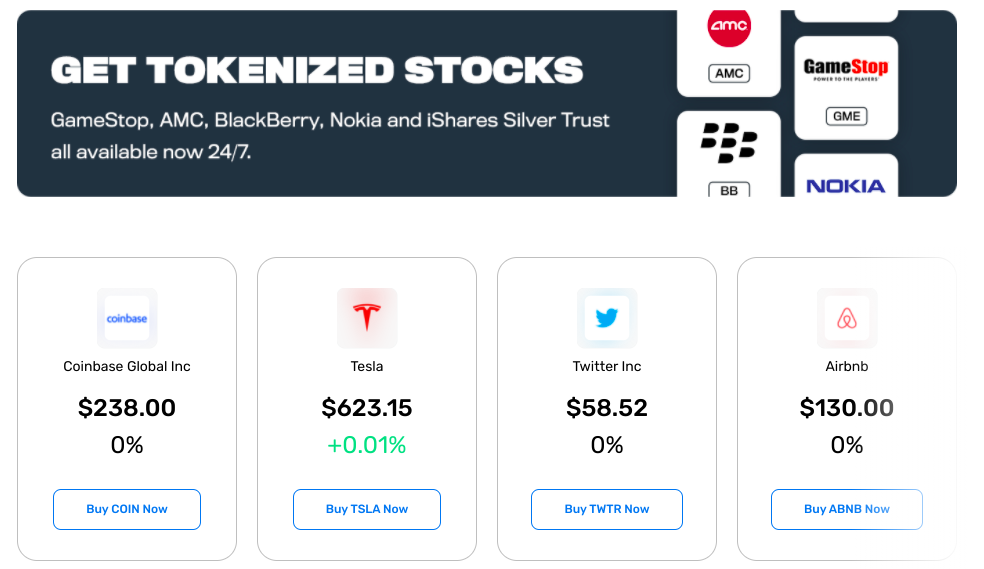984x569 pixels.
Task: Click the BlackBerry logo in banner
Action: point(729,142)
